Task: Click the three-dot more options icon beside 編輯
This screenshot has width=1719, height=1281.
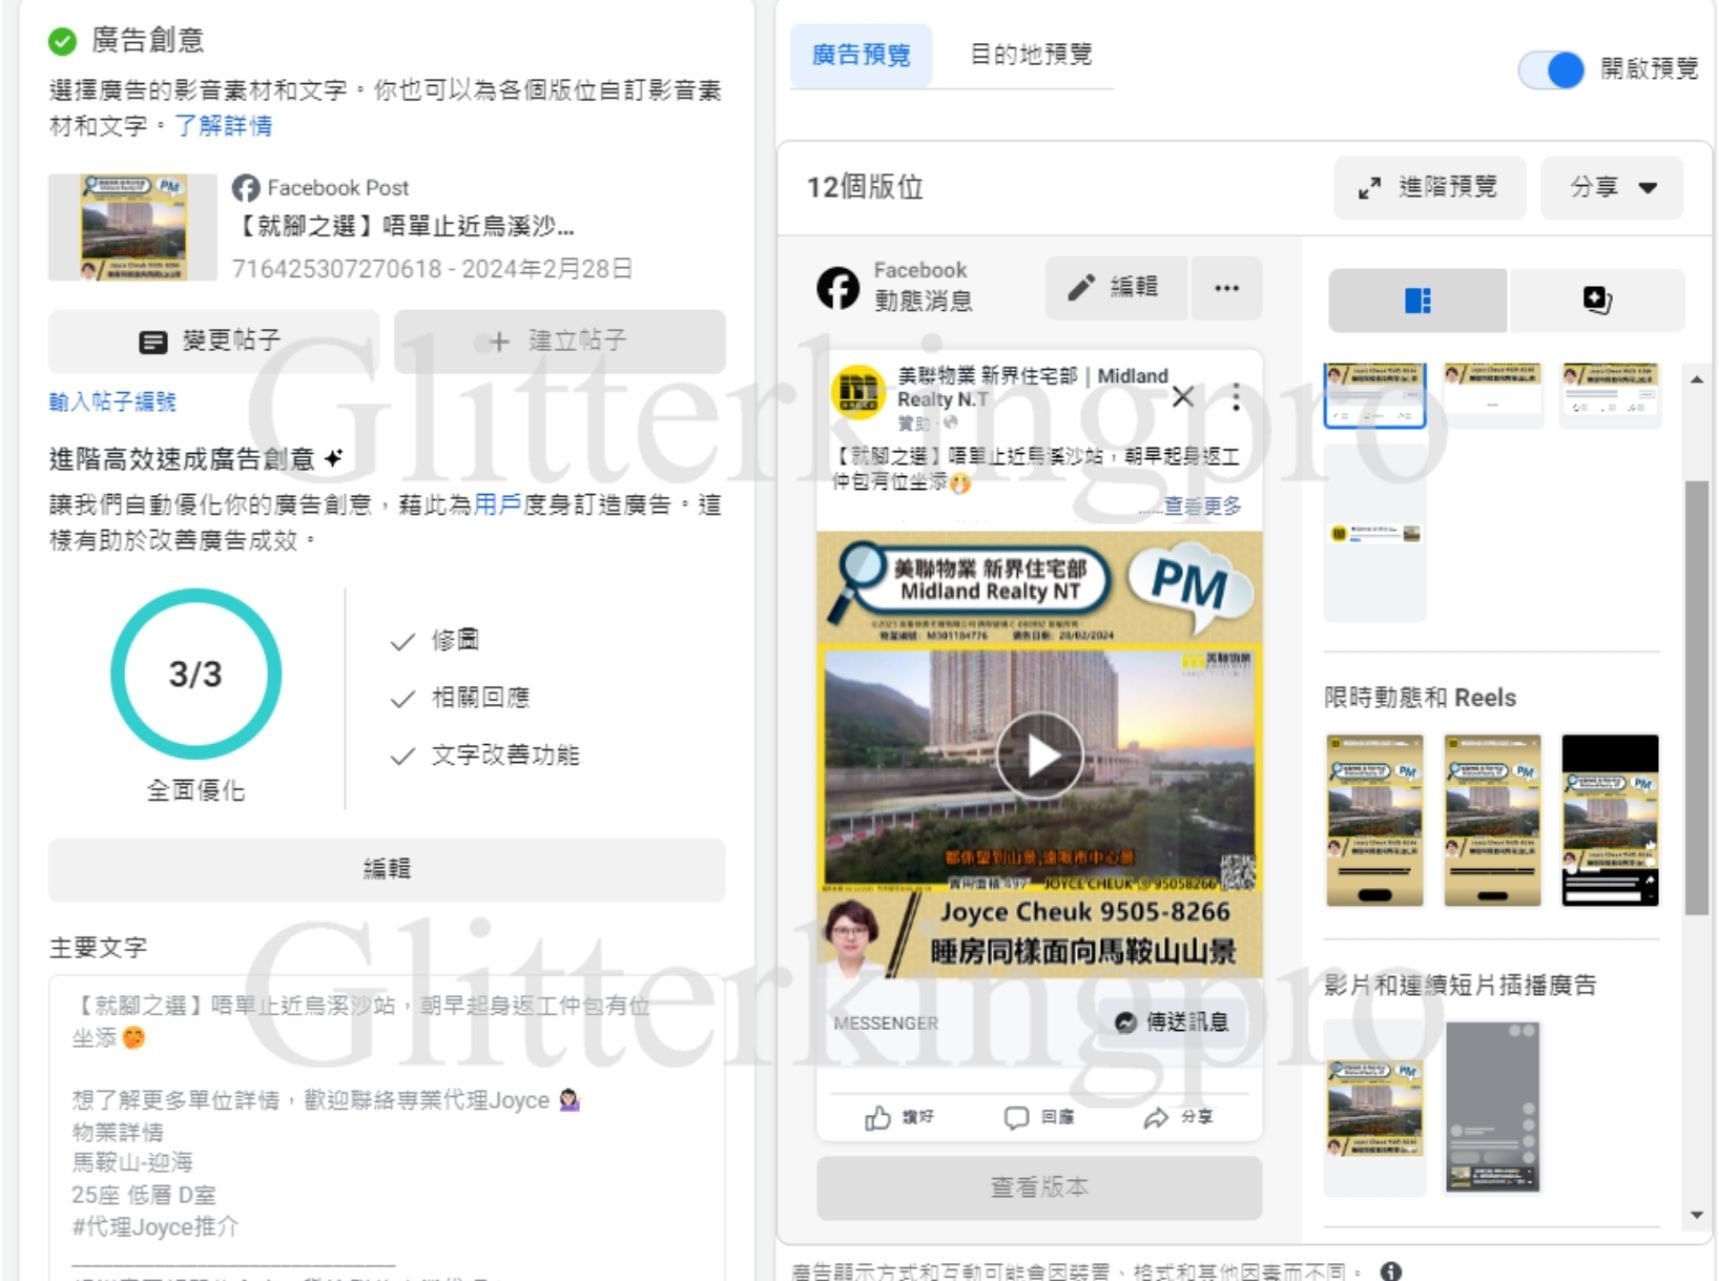Action: (1226, 288)
